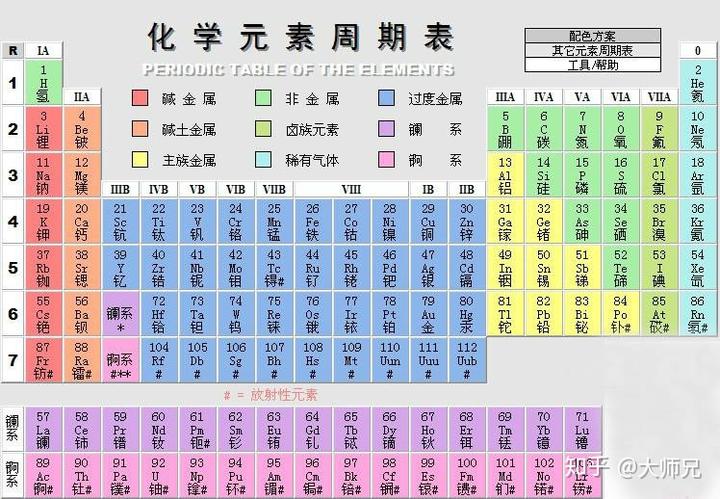
Task: Click the yellow 主族金属 legend swatch
Action: click(140, 160)
